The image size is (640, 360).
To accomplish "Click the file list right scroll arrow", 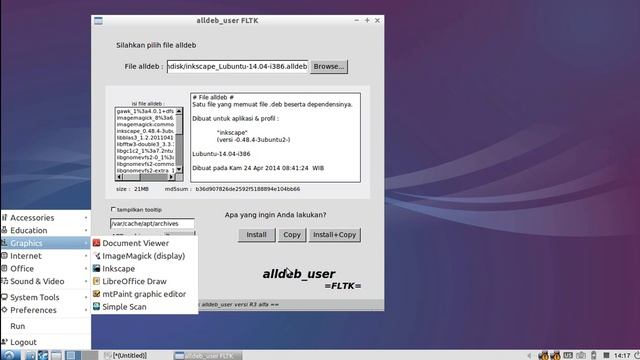I will pos(171,177).
